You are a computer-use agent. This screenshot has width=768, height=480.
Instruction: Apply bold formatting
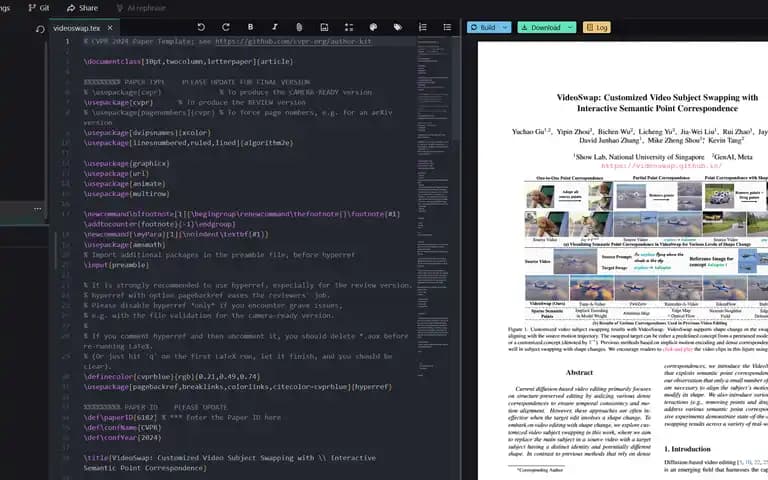tap(250, 27)
